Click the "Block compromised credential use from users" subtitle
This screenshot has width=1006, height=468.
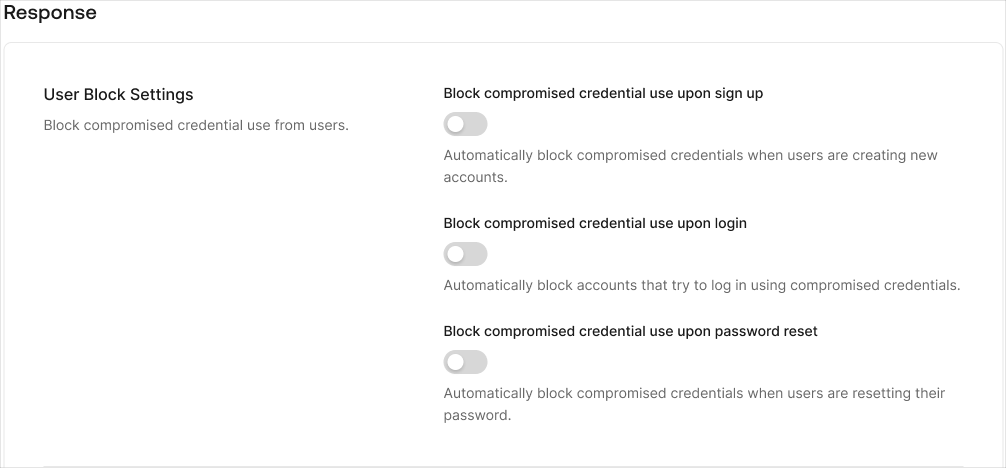pyautogui.click(x=196, y=126)
